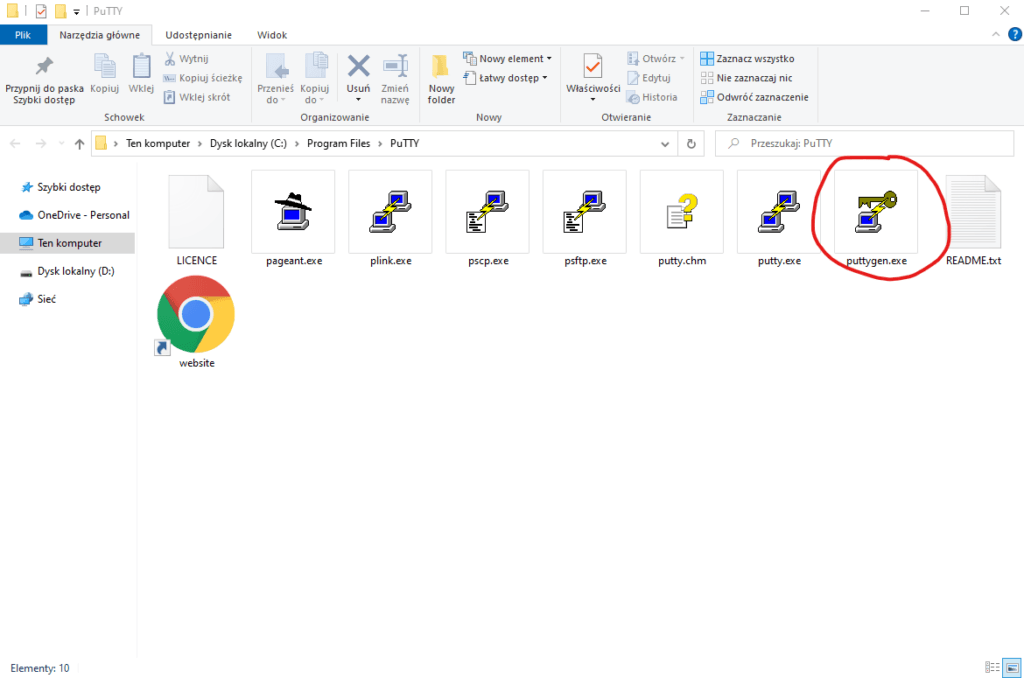Open the recent locations dropdown arrow
This screenshot has height=678, width=1024.
pyautogui.click(x=61, y=144)
